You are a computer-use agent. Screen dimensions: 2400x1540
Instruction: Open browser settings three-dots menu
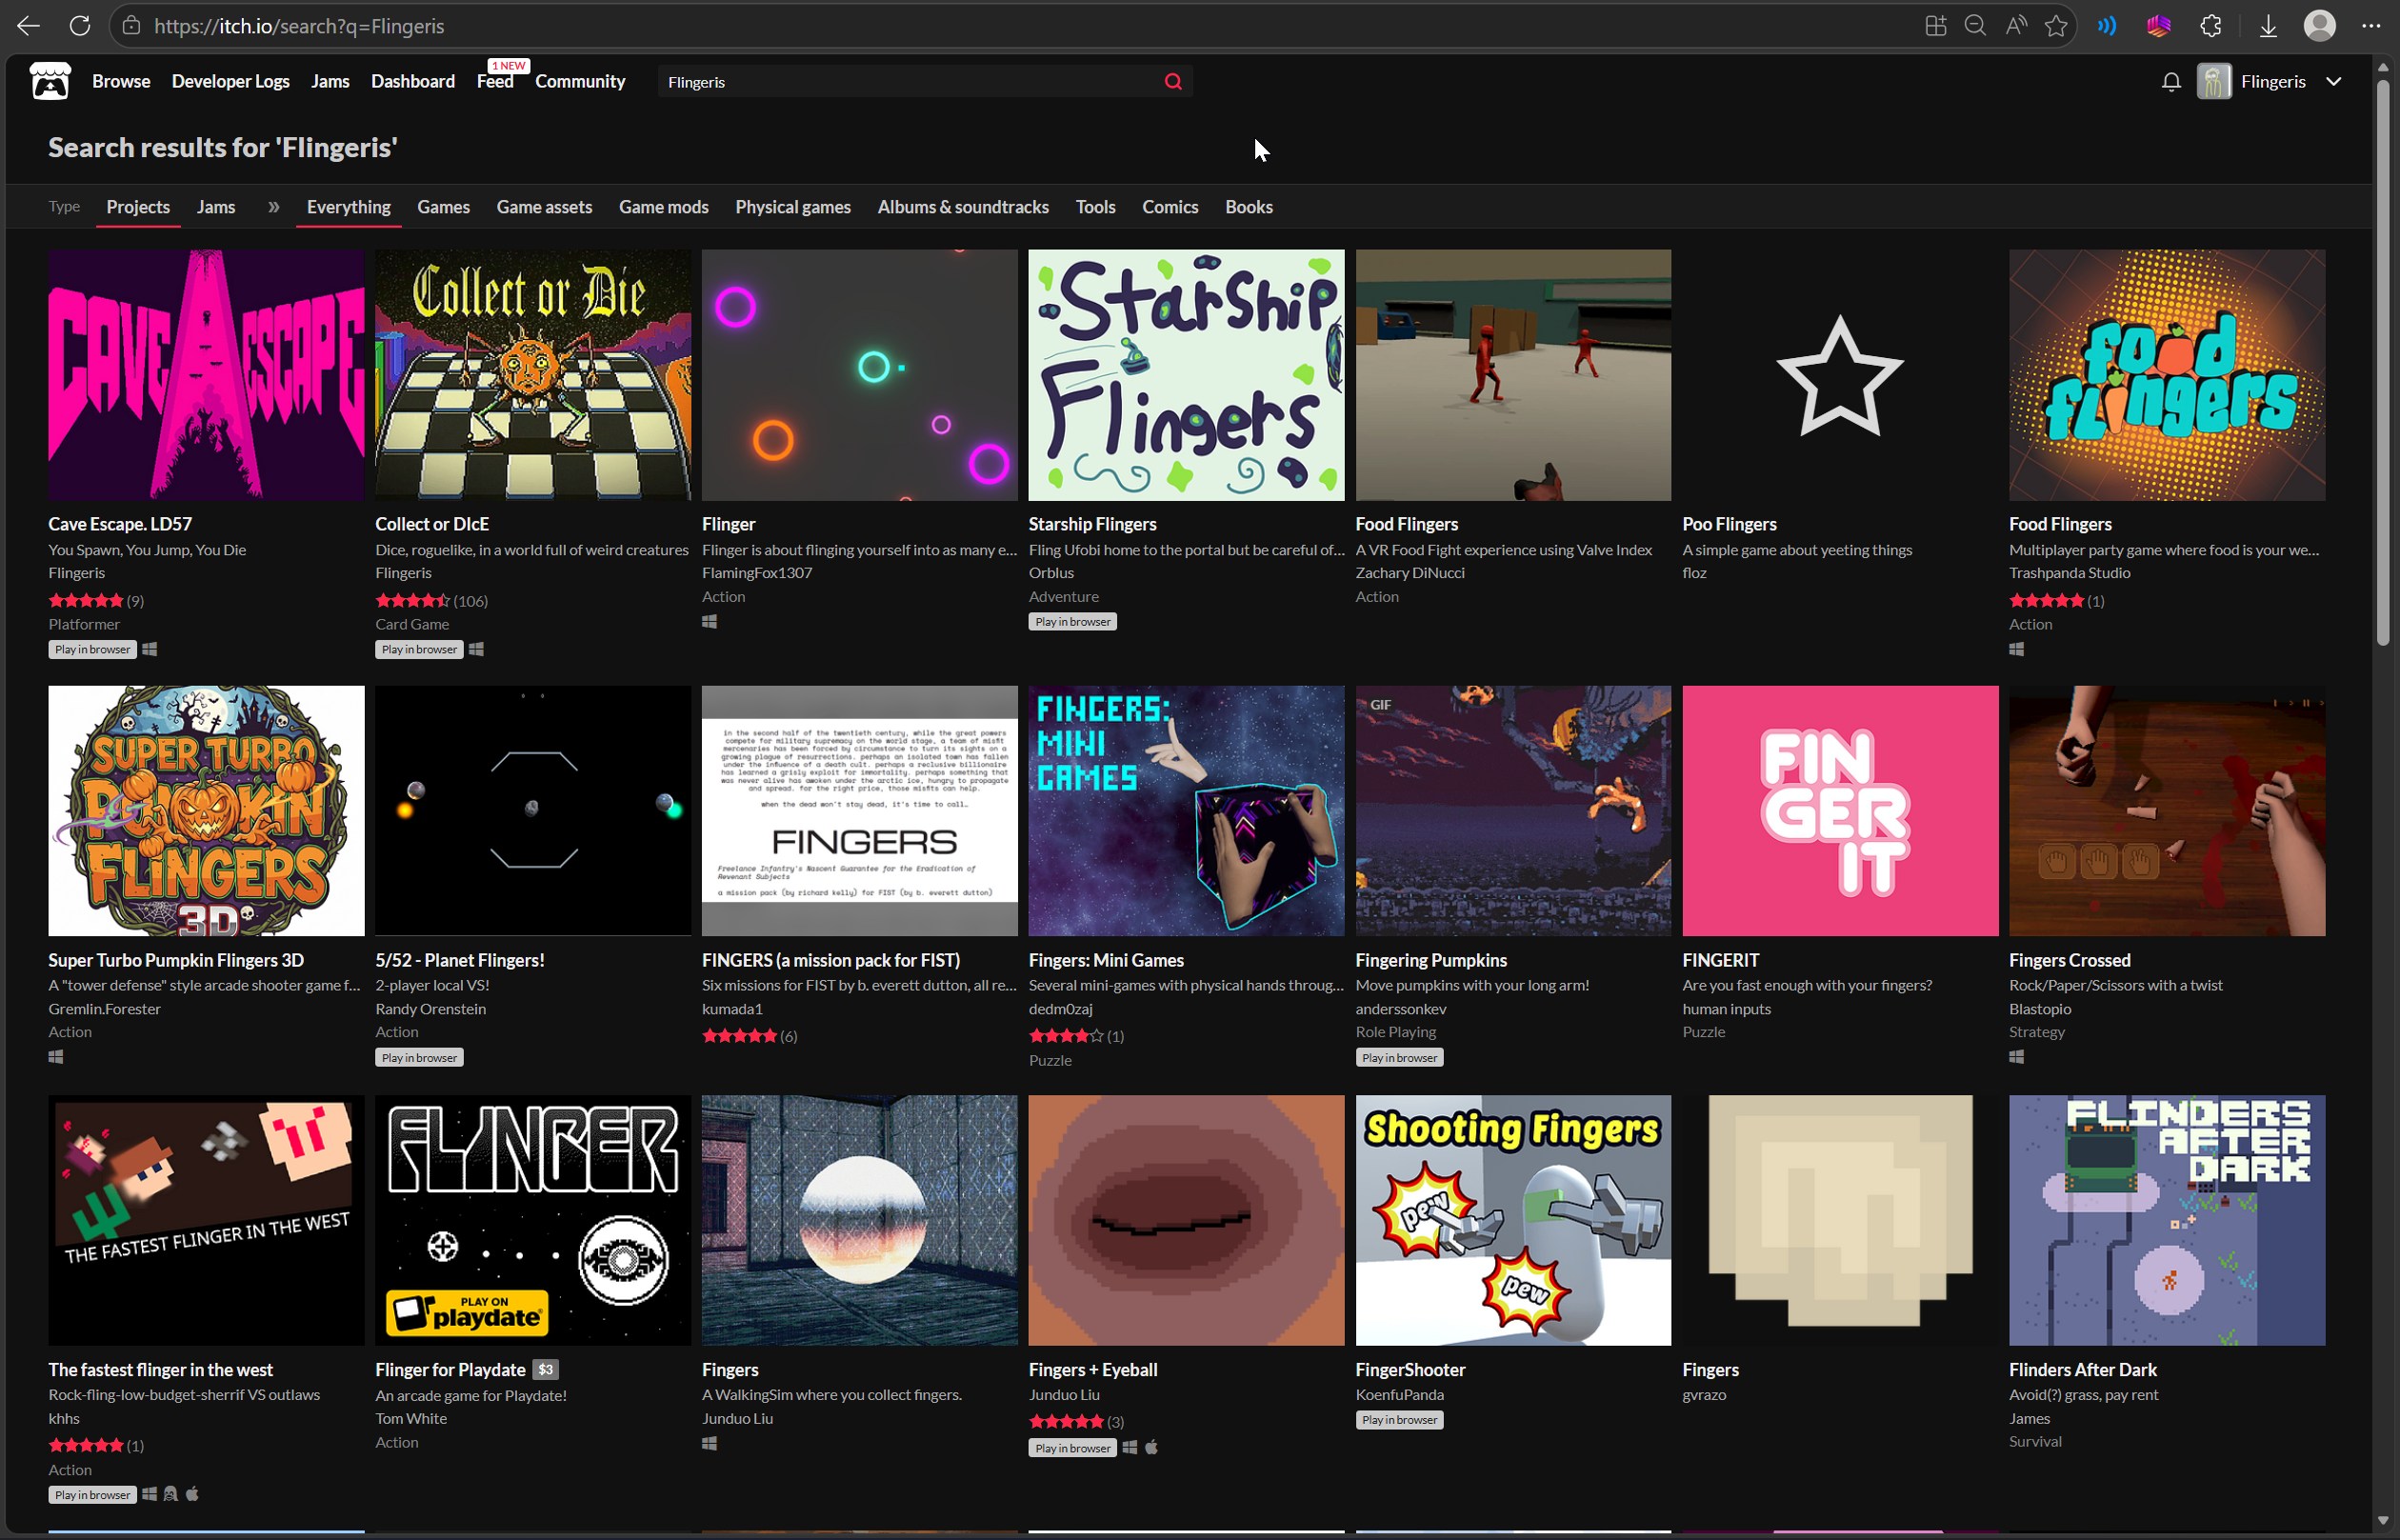(x=2370, y=26)
